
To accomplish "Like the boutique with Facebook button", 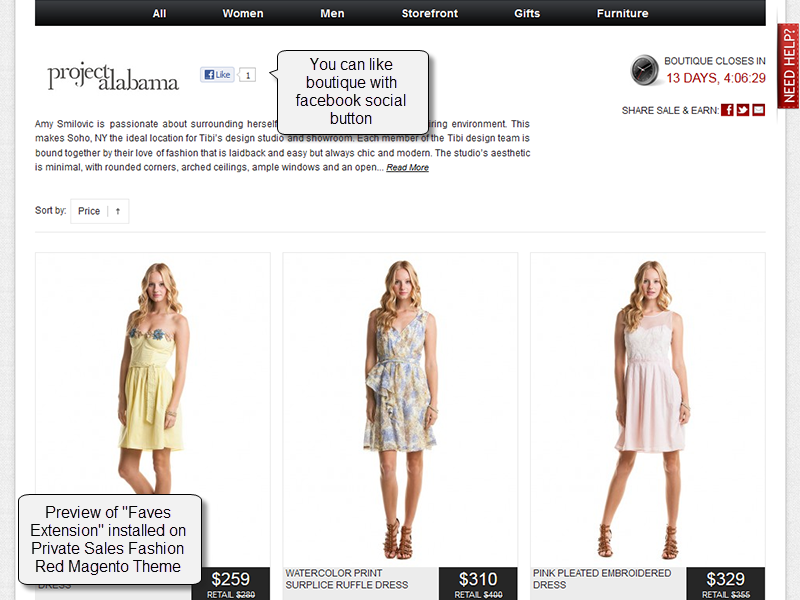I will pos(217,75).
